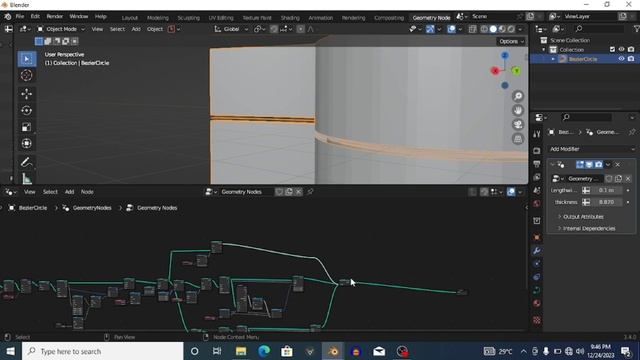Viewport: 640px width, 360px height.
Task: Toggle snapping magnet in viewport header
Action: pyautogui.click(x=274, y=29)
